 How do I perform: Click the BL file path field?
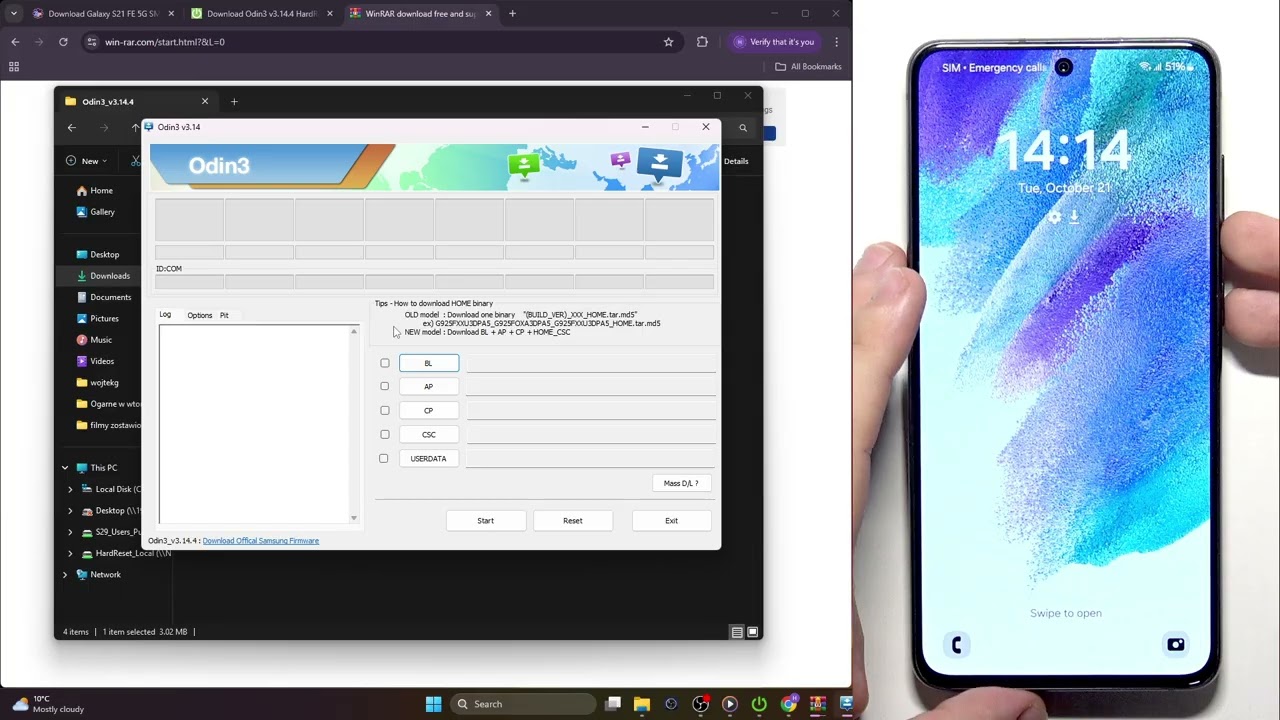pos(591,363)
